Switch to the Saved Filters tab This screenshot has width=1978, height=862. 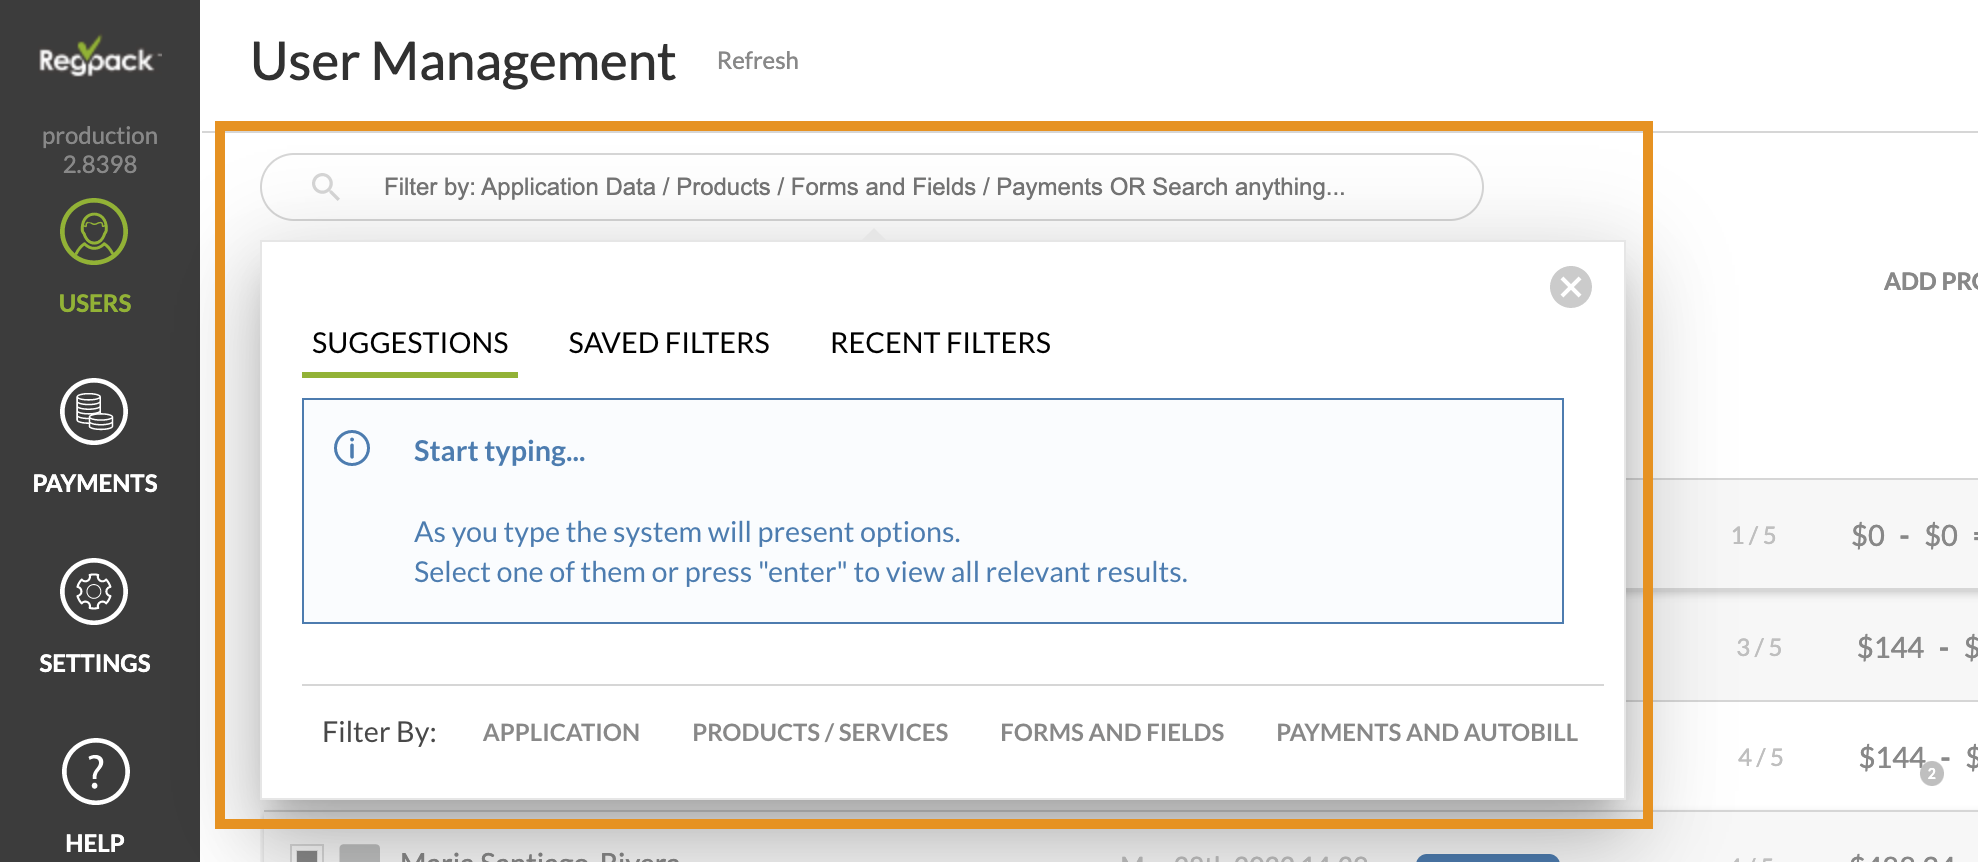[x=668, y=343]
